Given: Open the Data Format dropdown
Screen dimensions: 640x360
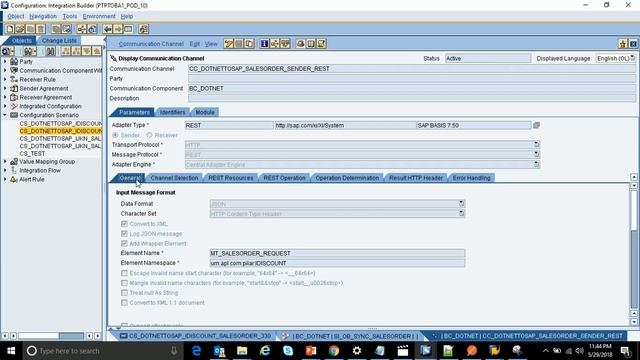Looking at the screenshot, I should point(461,203).
